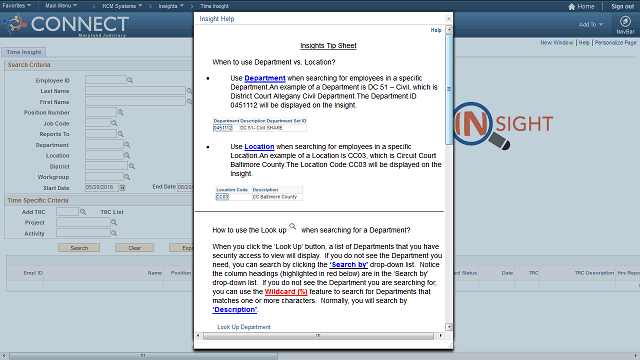Screen dimensions: 640x360
Task: Click the TRC List label
Action: tap(112, 212)
